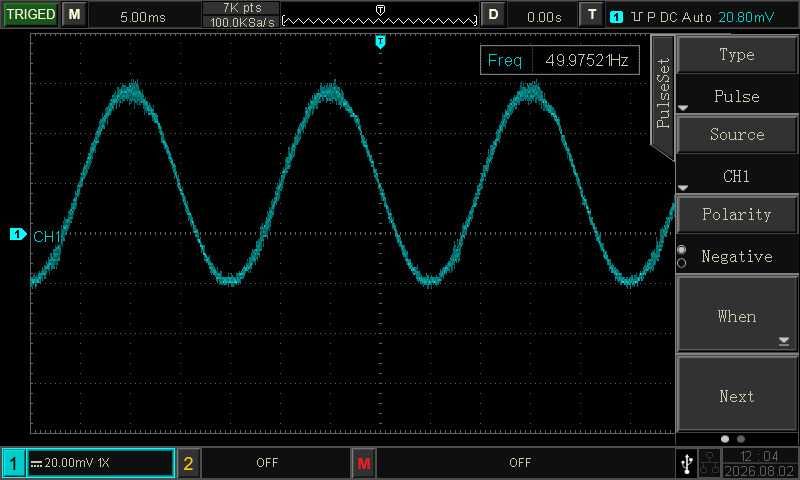Click the 5.00ms timebase value

(x=143, y=17)
